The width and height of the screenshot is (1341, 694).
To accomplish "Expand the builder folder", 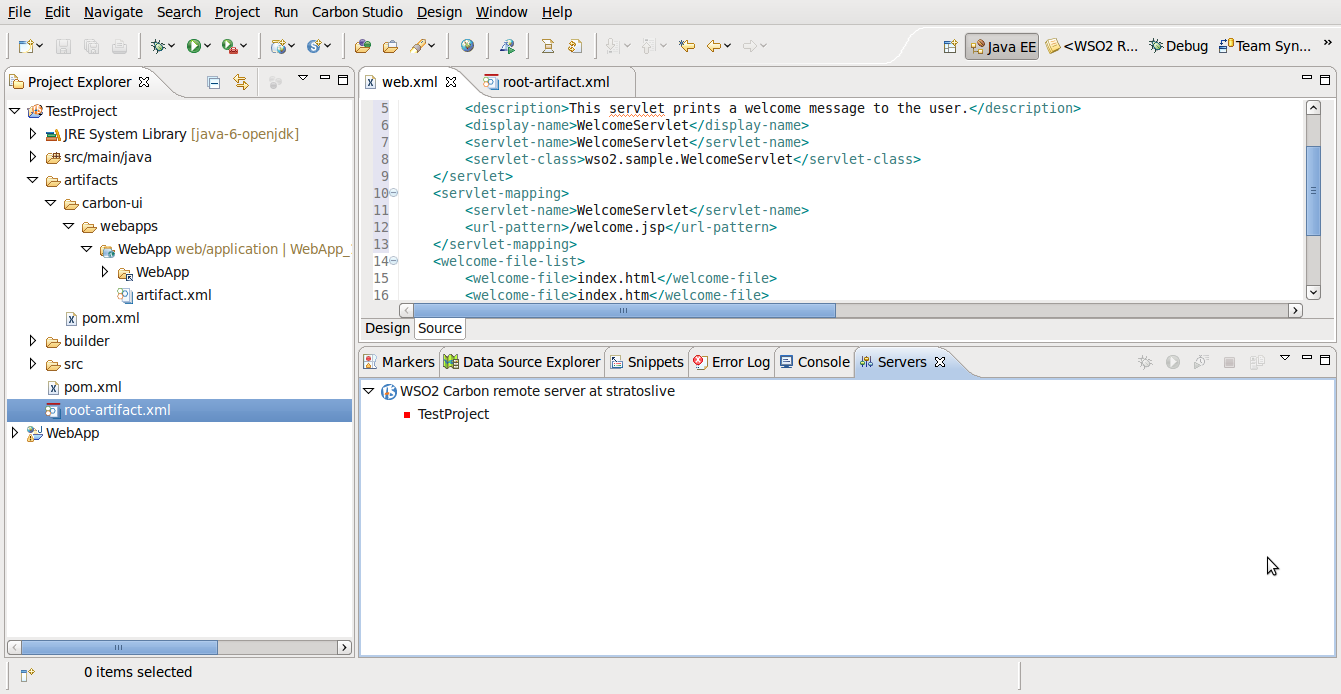I will tap(32, 341).
